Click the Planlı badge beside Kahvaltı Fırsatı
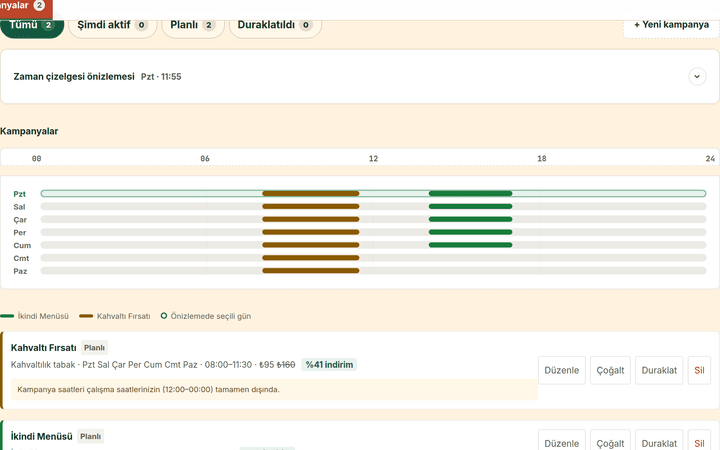This screenshot has width=720, height=450. [95, 348]
